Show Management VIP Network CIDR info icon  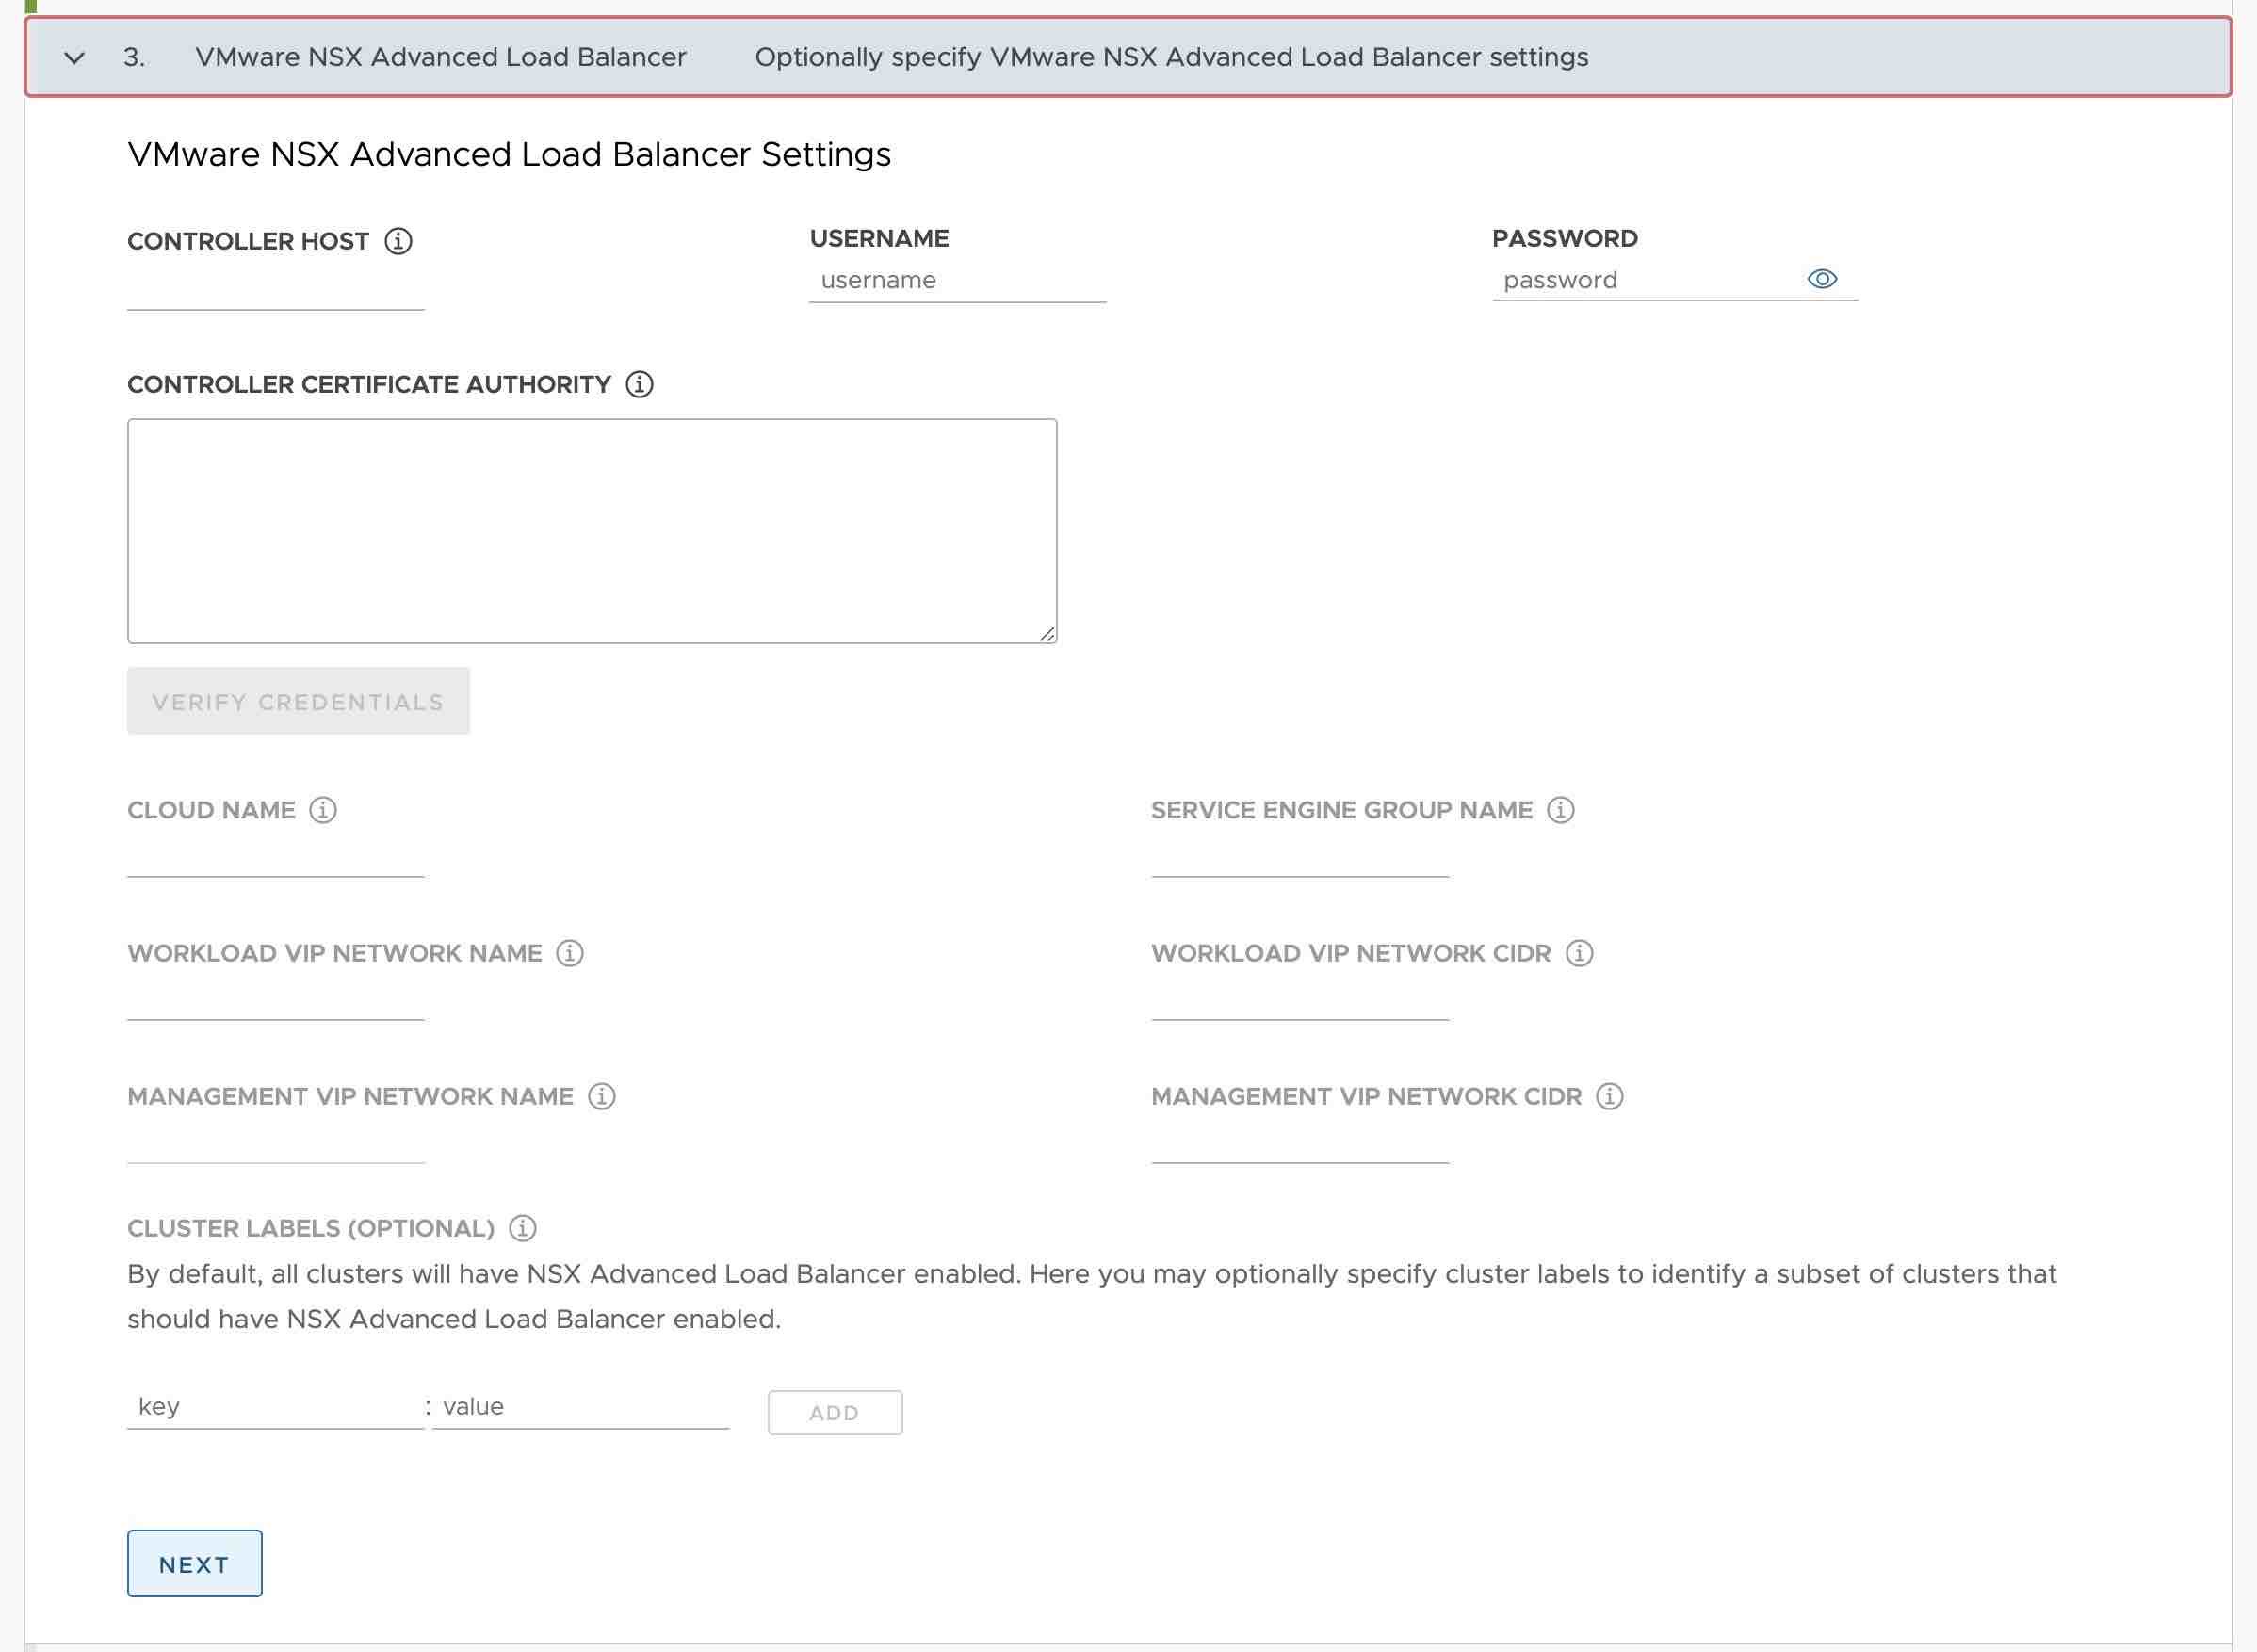[x=1610, y=1096]
